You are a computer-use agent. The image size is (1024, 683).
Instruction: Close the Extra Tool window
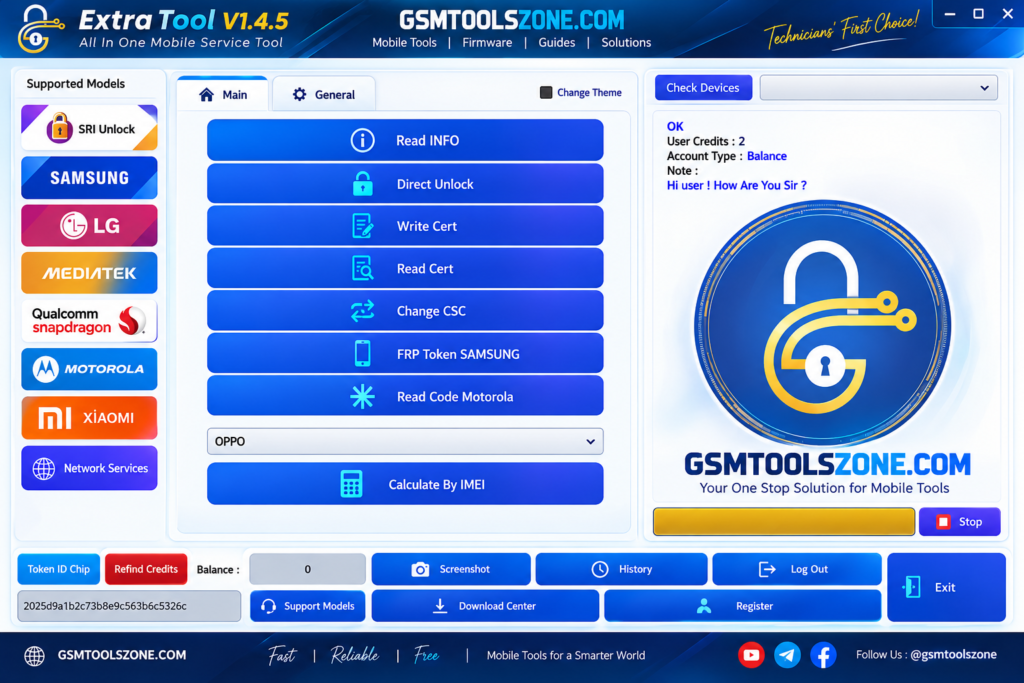click(1008, 14)
